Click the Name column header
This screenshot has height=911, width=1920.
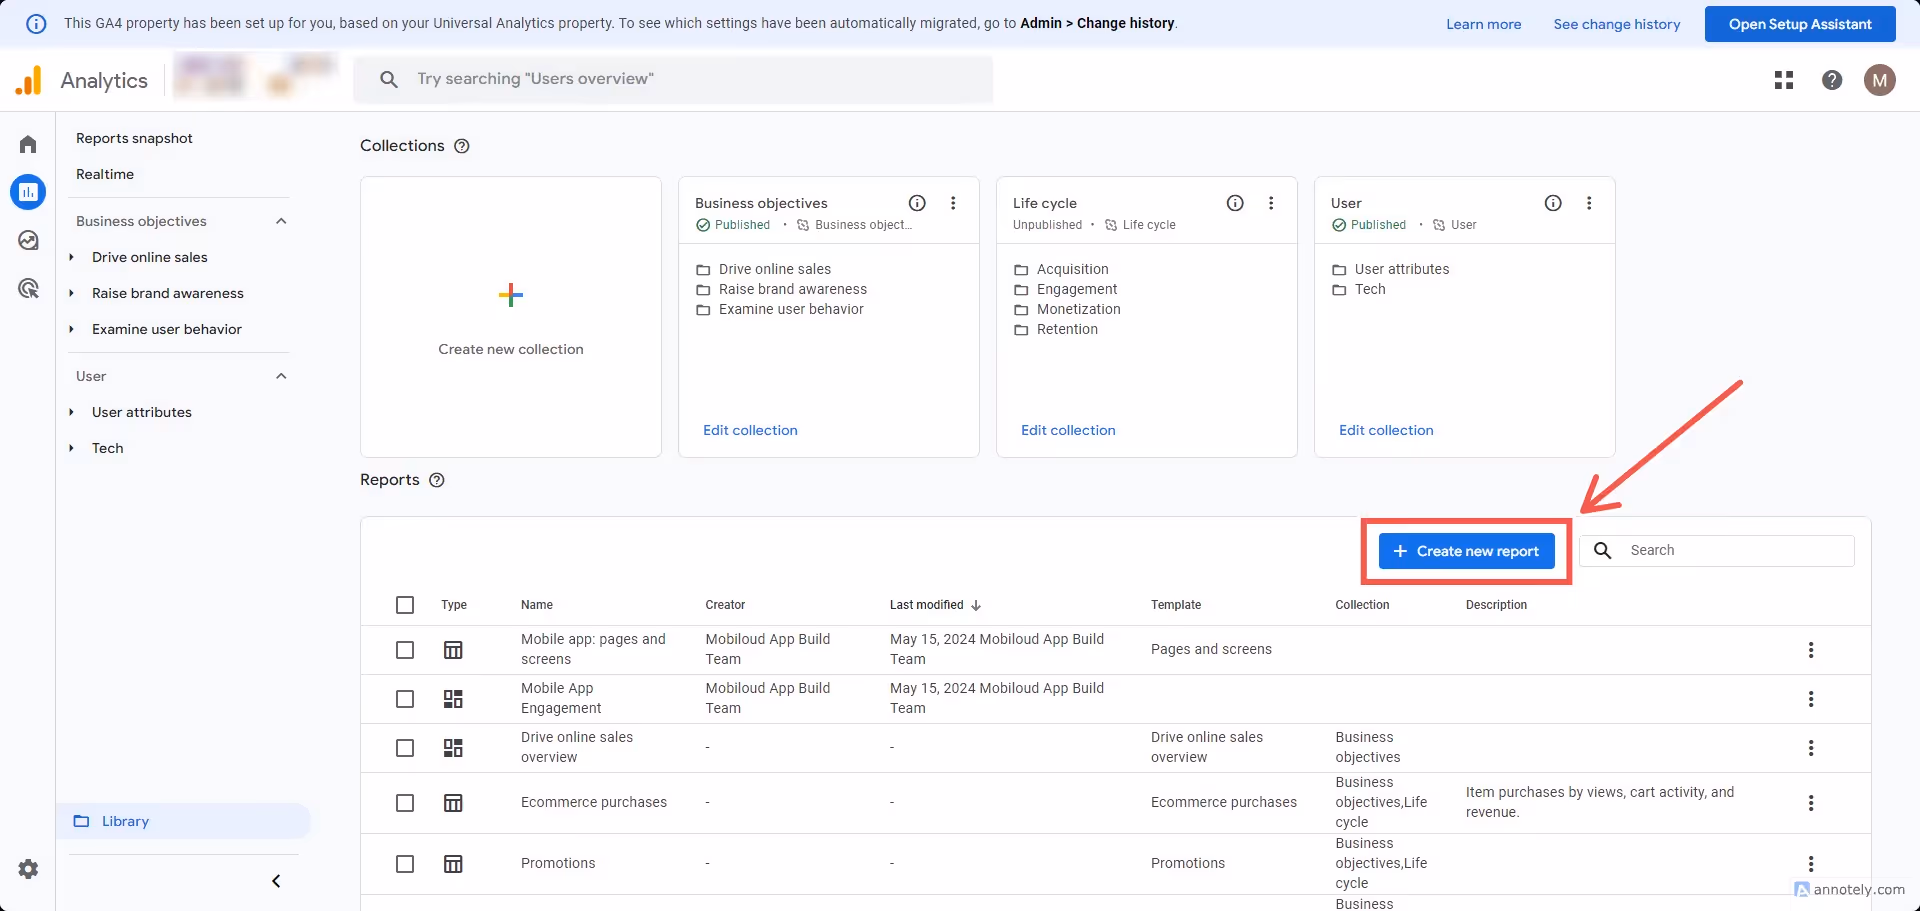click(537, 605)
